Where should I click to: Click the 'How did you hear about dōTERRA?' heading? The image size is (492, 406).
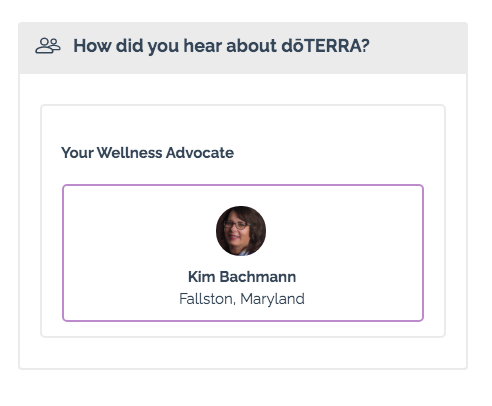pyautogui.click(x=221, y=46)
